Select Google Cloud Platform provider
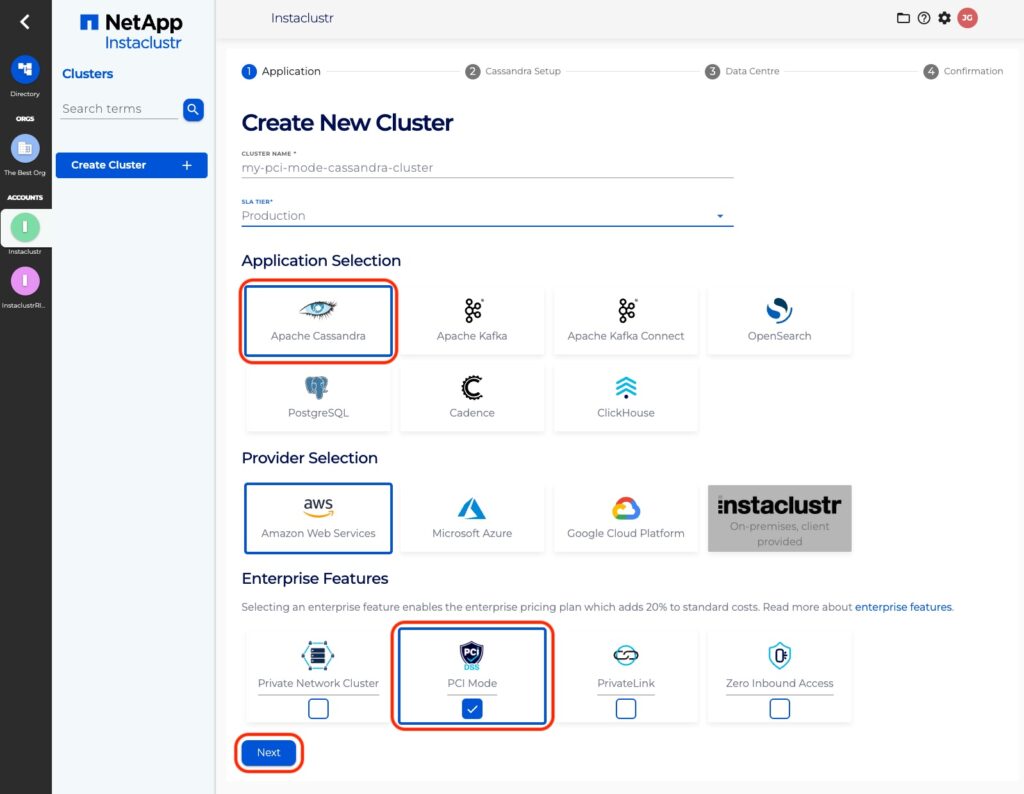This screenshot has width=1024, height=794. (625, 518)
